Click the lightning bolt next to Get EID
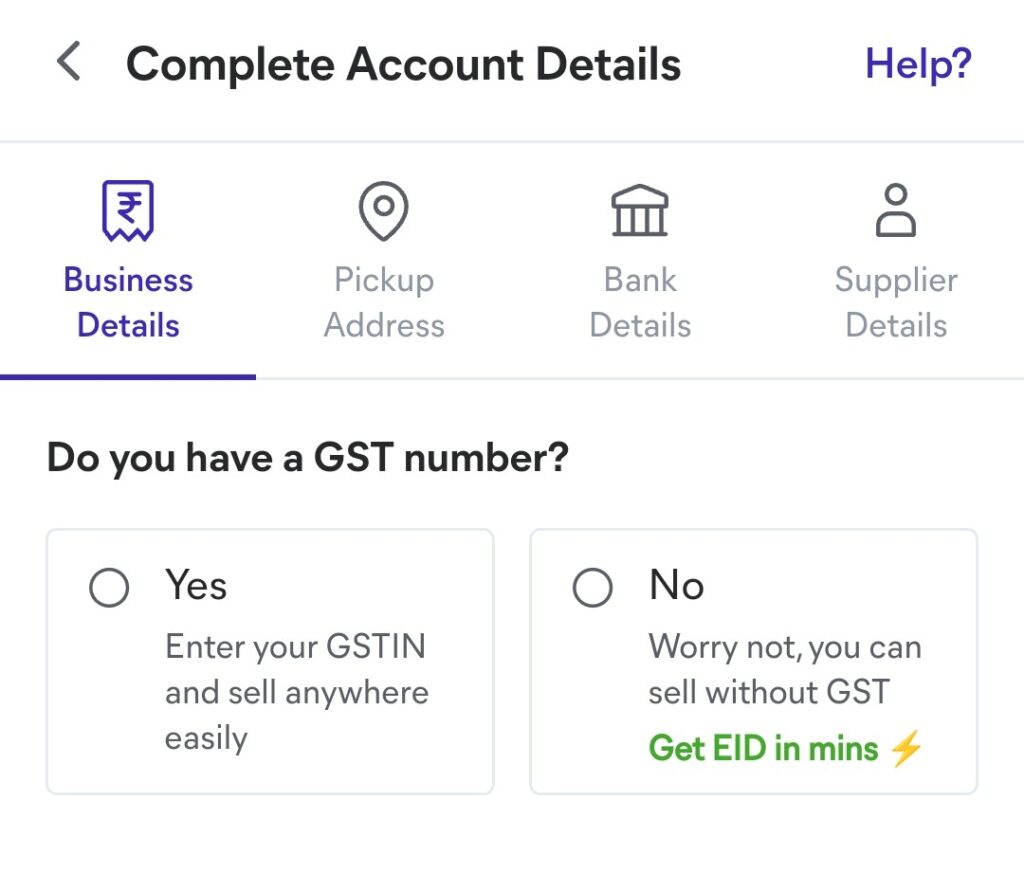 click(x=906, y=748)
